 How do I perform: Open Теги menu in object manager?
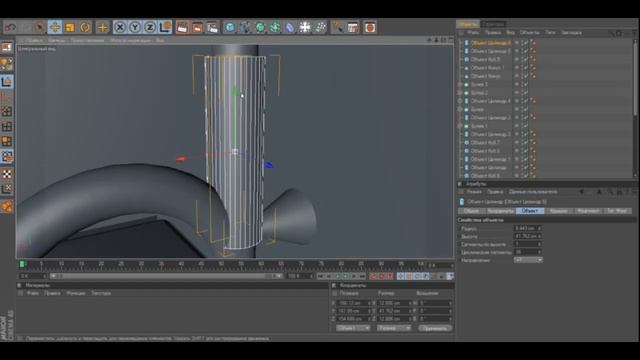pos(550,33)
